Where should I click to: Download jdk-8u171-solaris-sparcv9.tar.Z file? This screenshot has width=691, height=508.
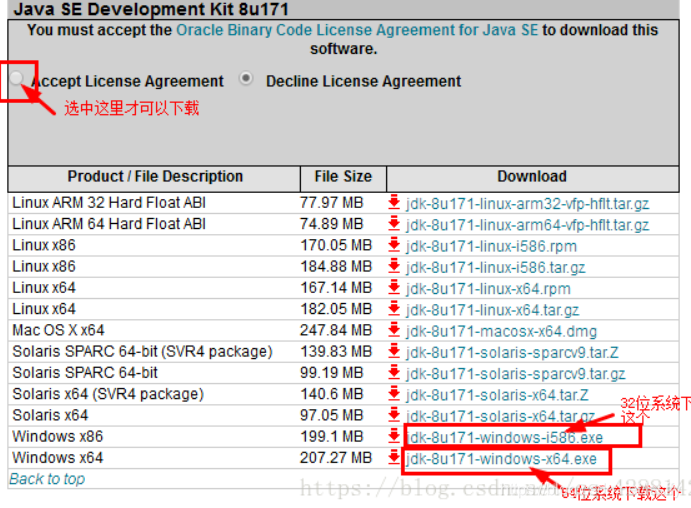click(x=512, y=352)
